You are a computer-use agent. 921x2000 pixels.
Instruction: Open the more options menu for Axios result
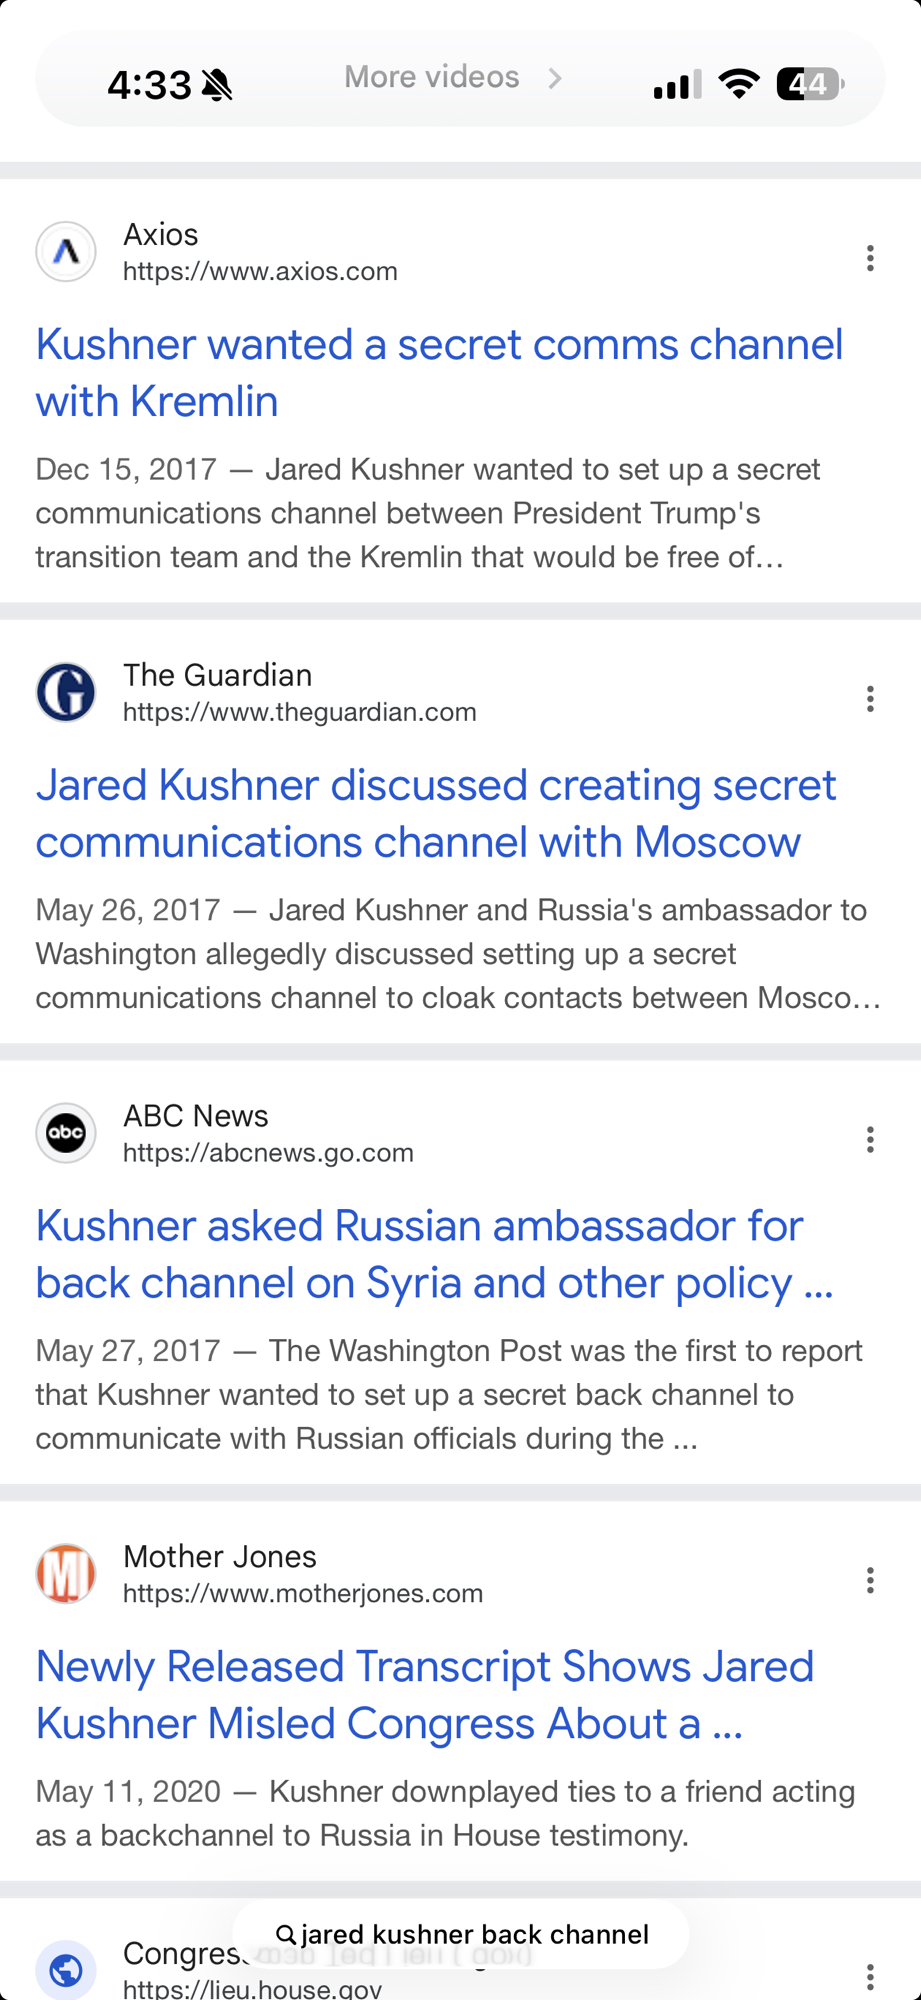tap(870, 258)
